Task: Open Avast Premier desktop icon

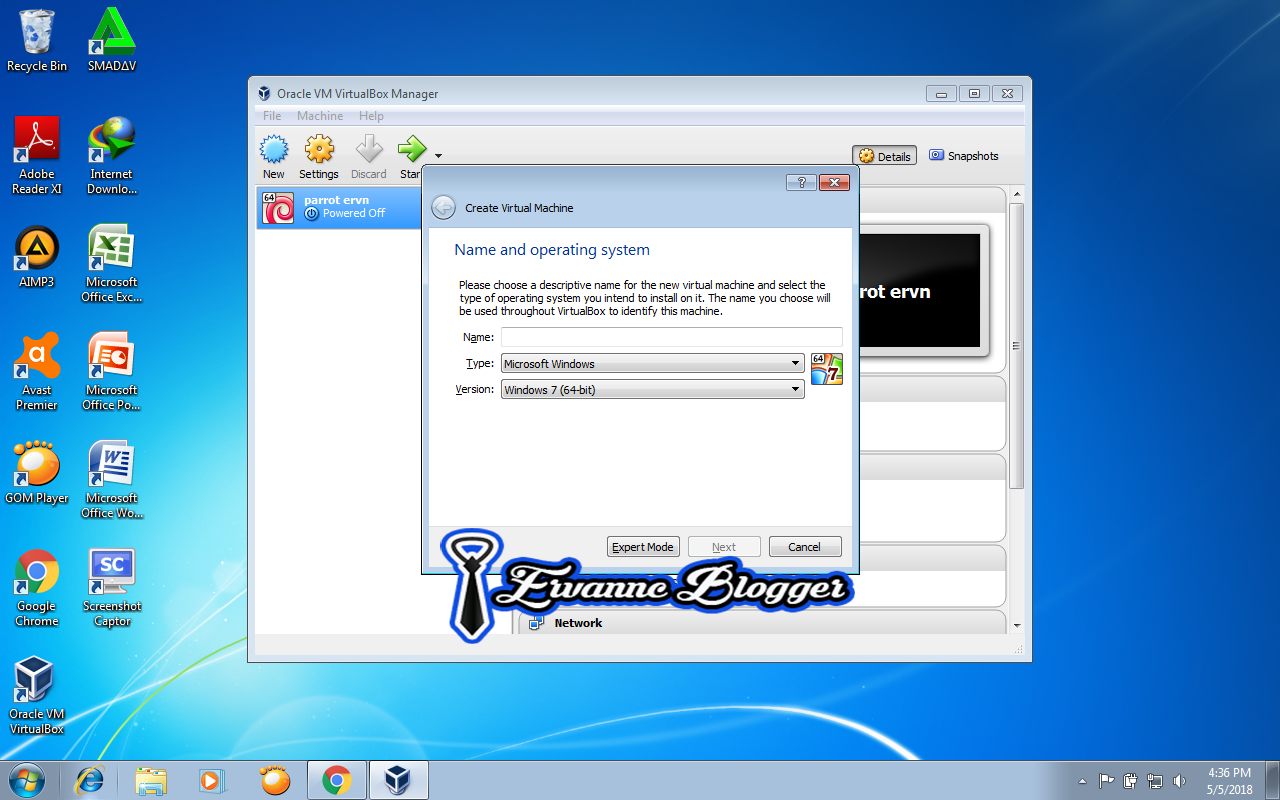Action: point(37,371)
